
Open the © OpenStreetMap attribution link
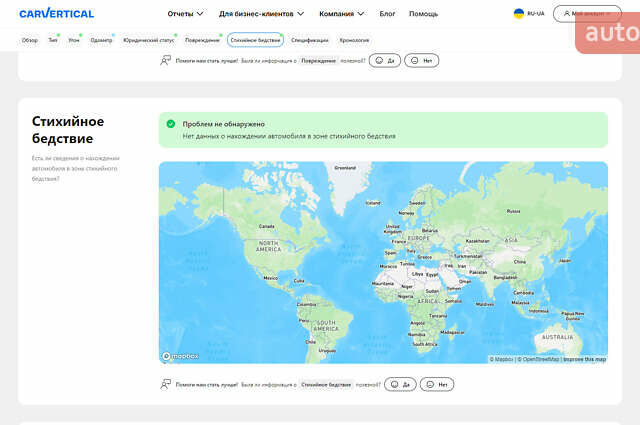click(x=538, y=359)
